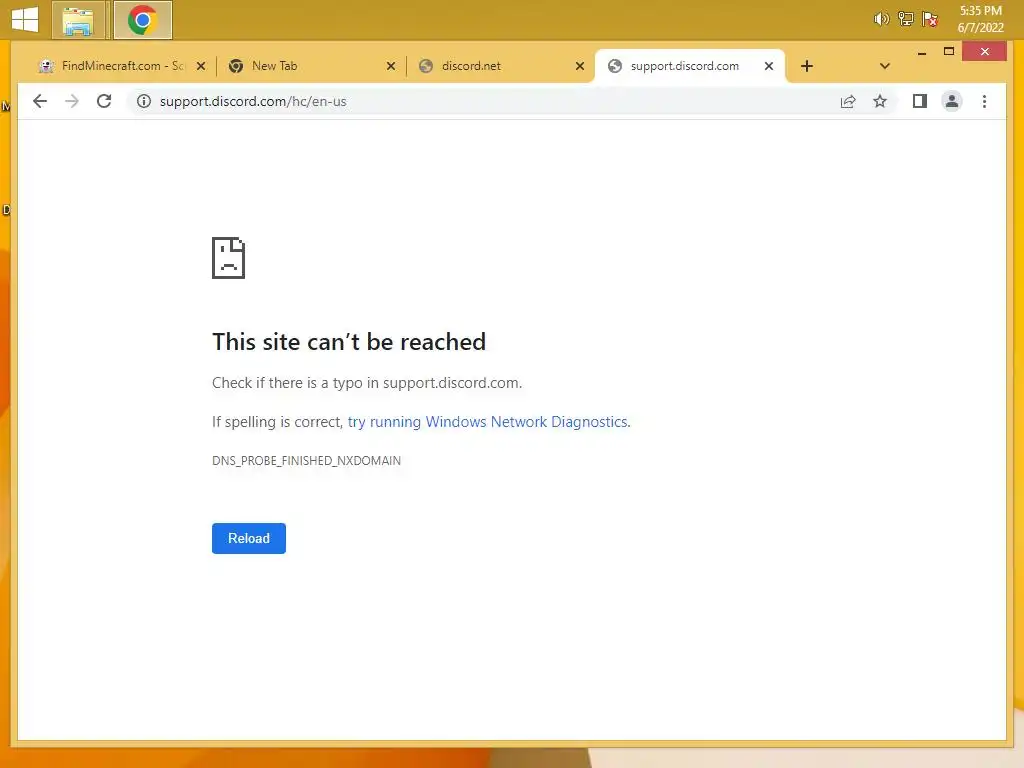Open File Explorer from the taskbar

coord(78,20)
